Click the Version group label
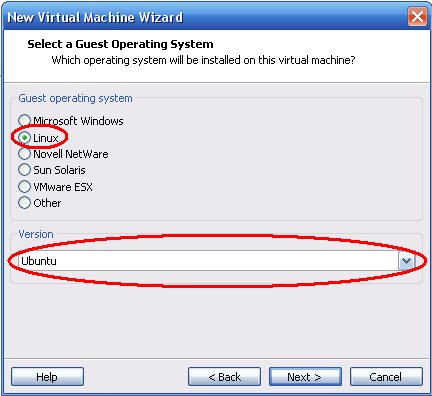 coord(36,234)
